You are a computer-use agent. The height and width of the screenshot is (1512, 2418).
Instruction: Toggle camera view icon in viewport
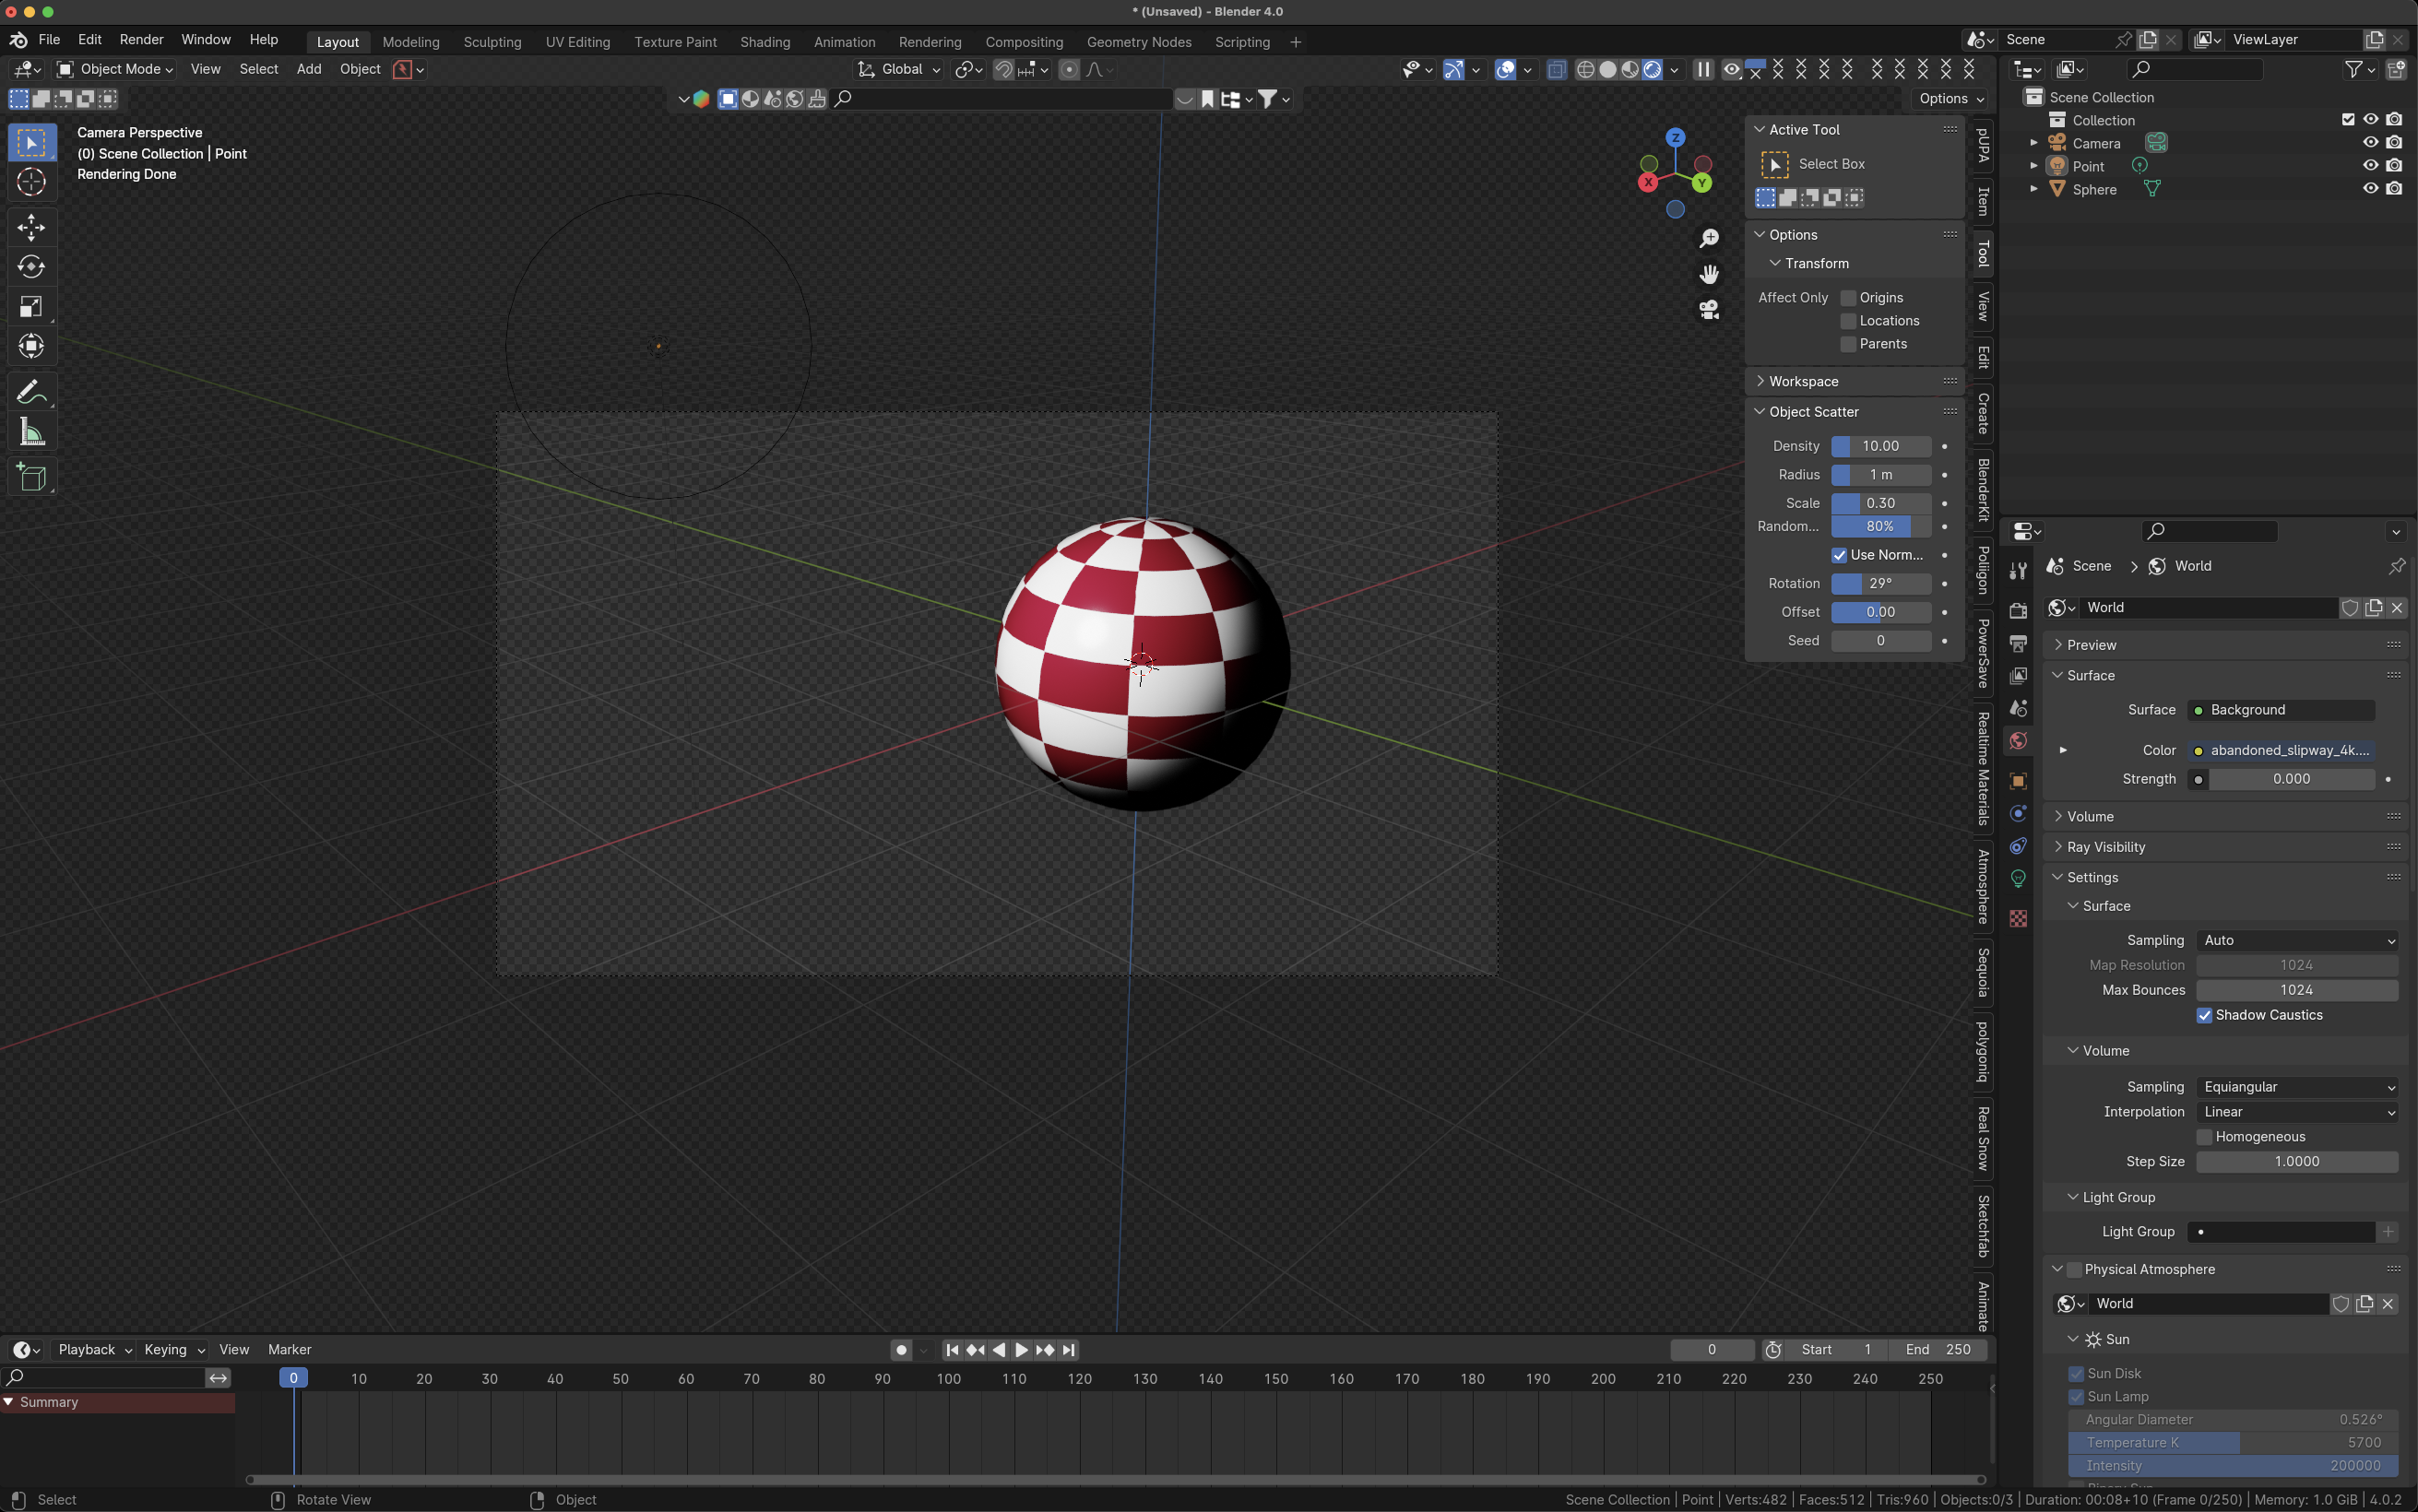click(1709, 310)
